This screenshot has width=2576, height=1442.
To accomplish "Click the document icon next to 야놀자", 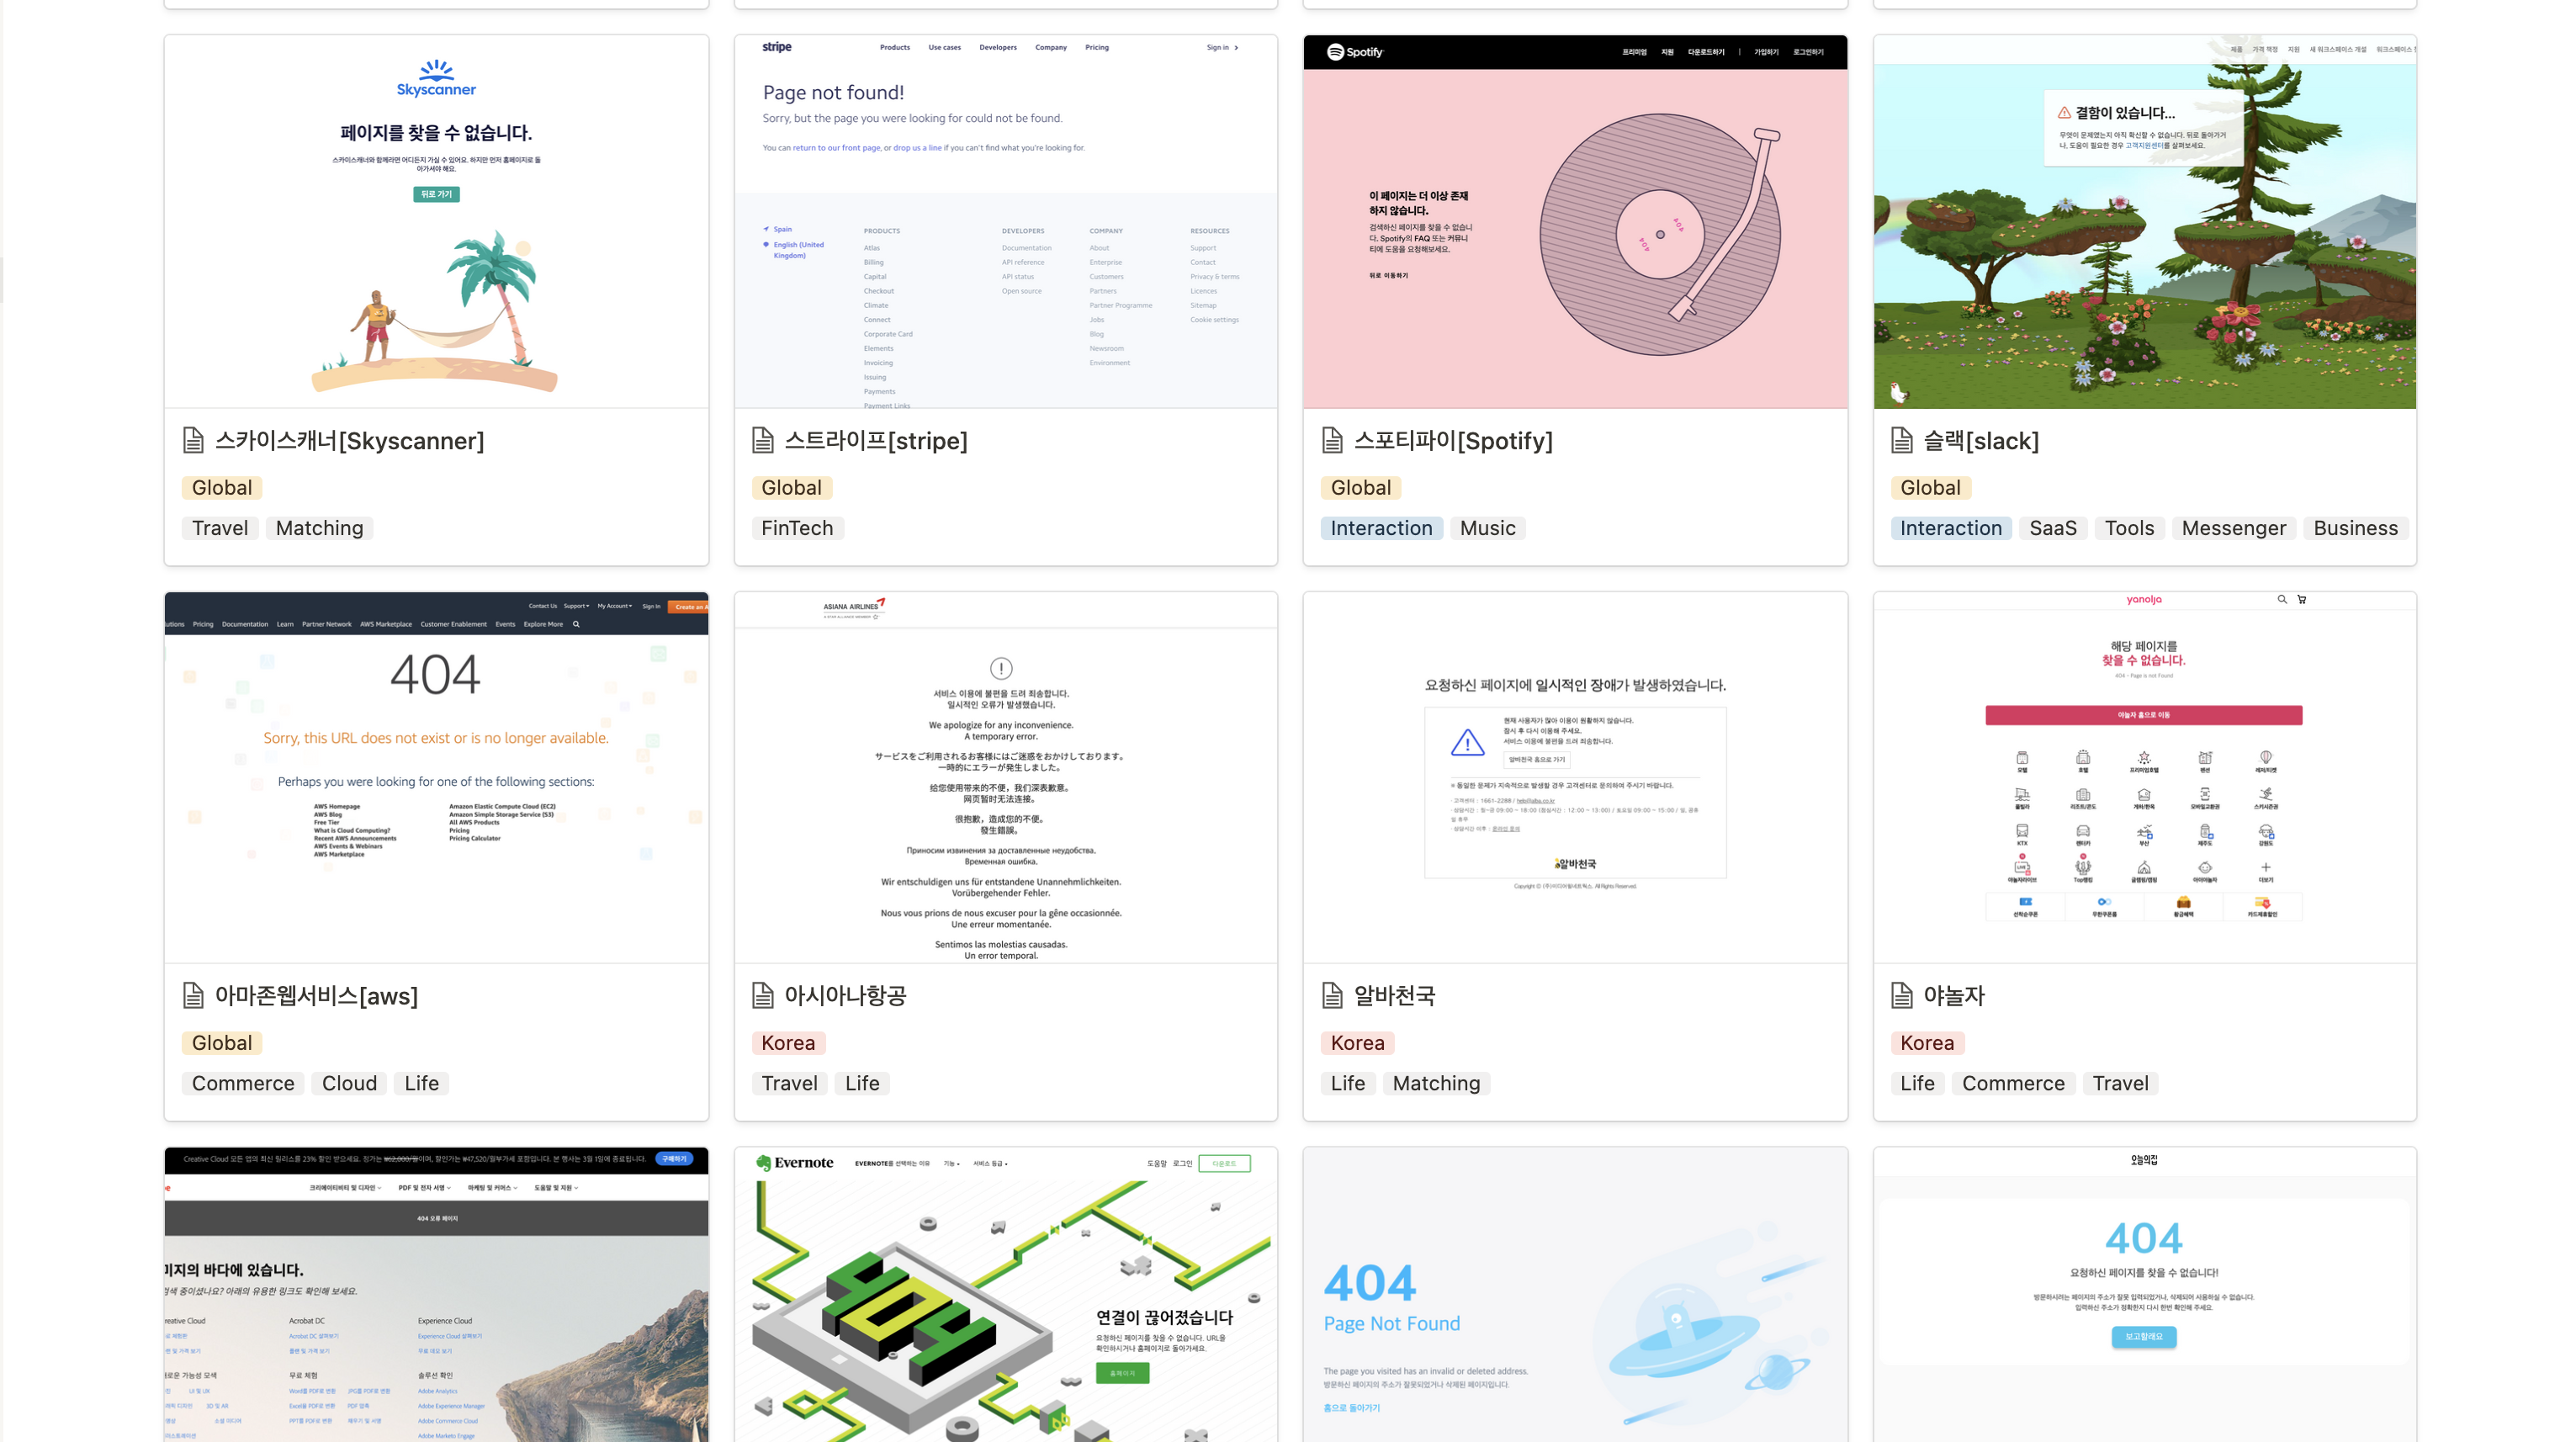I will [1902, 995].
